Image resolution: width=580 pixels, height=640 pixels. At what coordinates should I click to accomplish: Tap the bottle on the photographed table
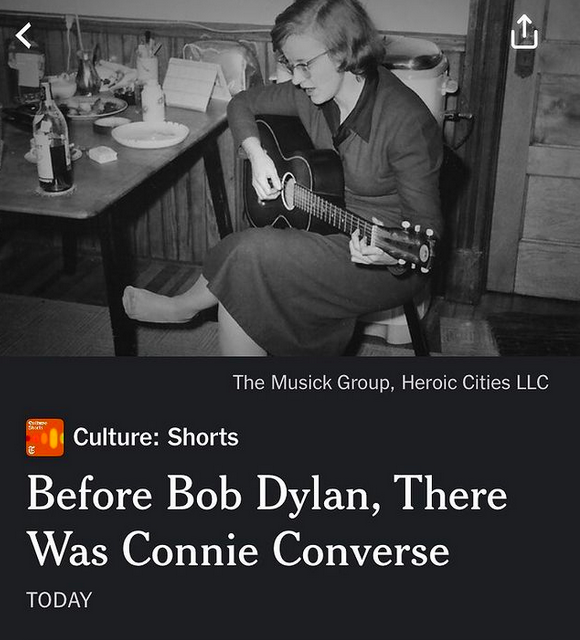(x=52, y=139)
